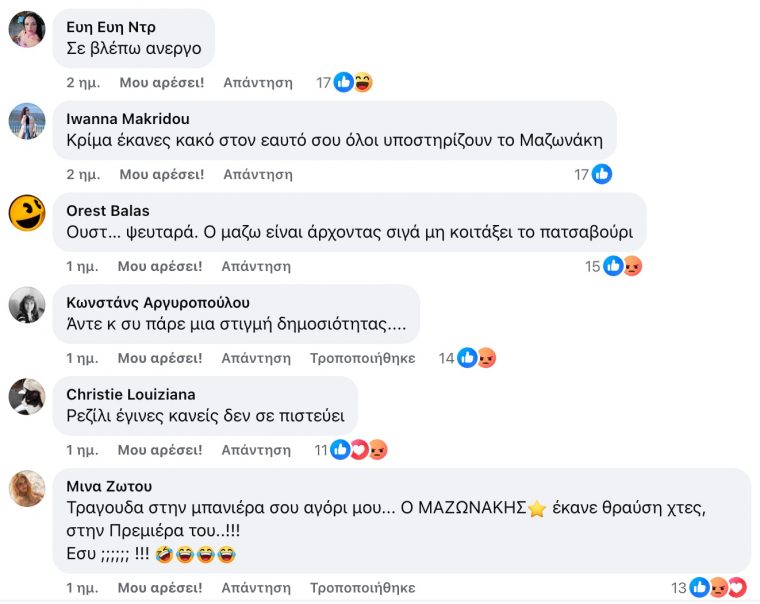Click Ευη Ευη Ντρ profile avatar
760x604 pixels.
(27, 29)
